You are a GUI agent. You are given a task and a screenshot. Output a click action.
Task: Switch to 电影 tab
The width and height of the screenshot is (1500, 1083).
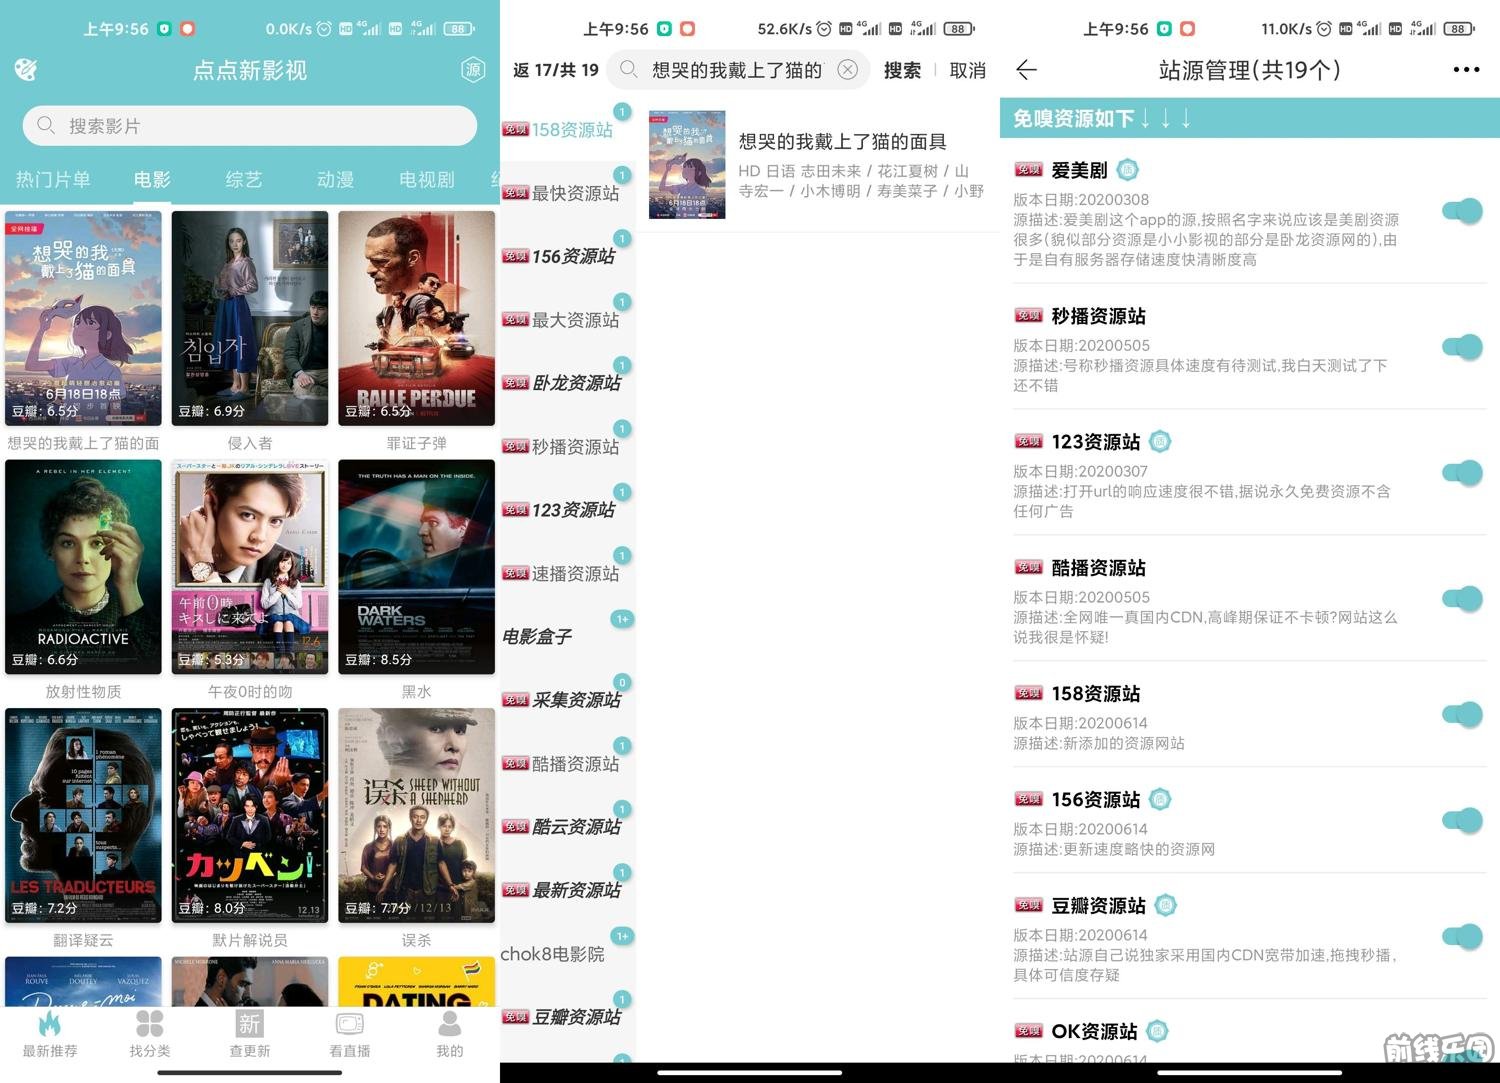152,179
